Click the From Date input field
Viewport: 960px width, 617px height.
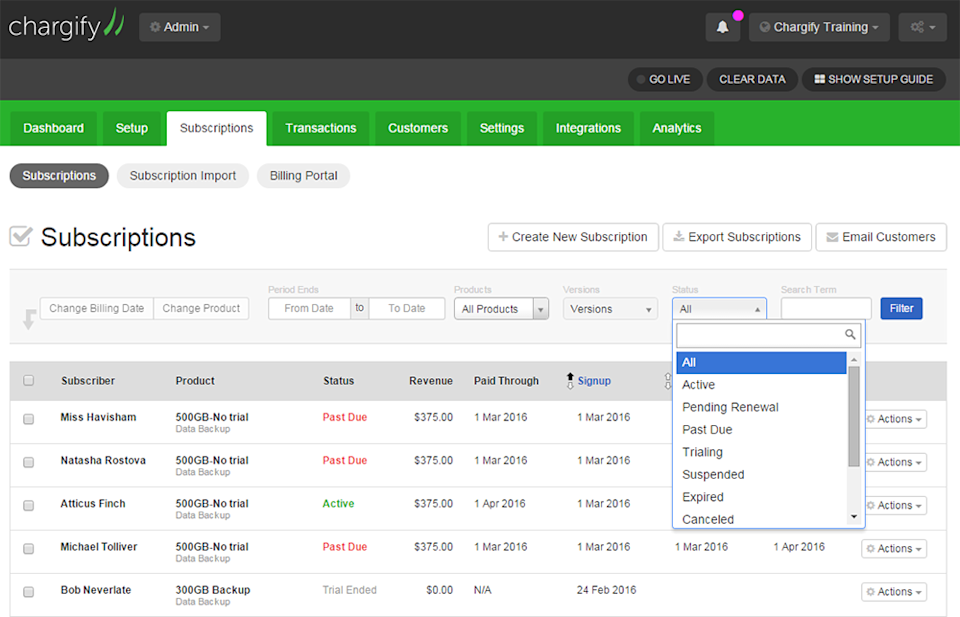coord(309,308)
